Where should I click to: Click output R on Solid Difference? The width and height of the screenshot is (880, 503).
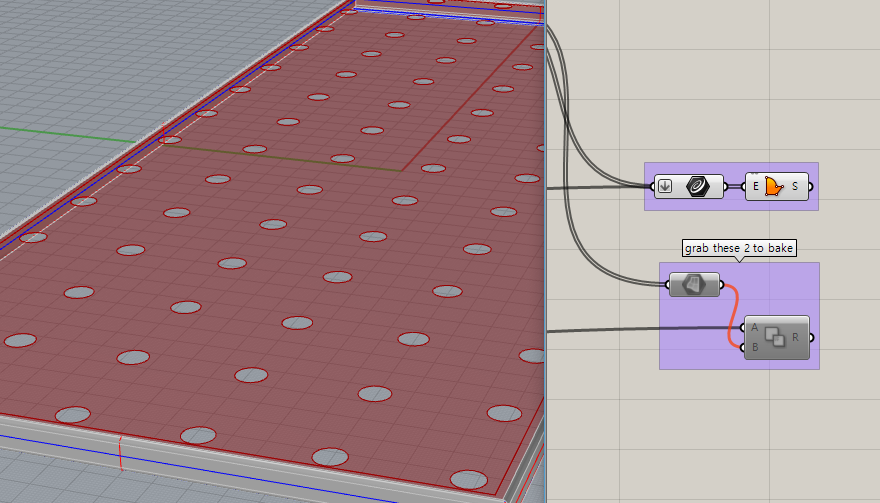point(796,337)
